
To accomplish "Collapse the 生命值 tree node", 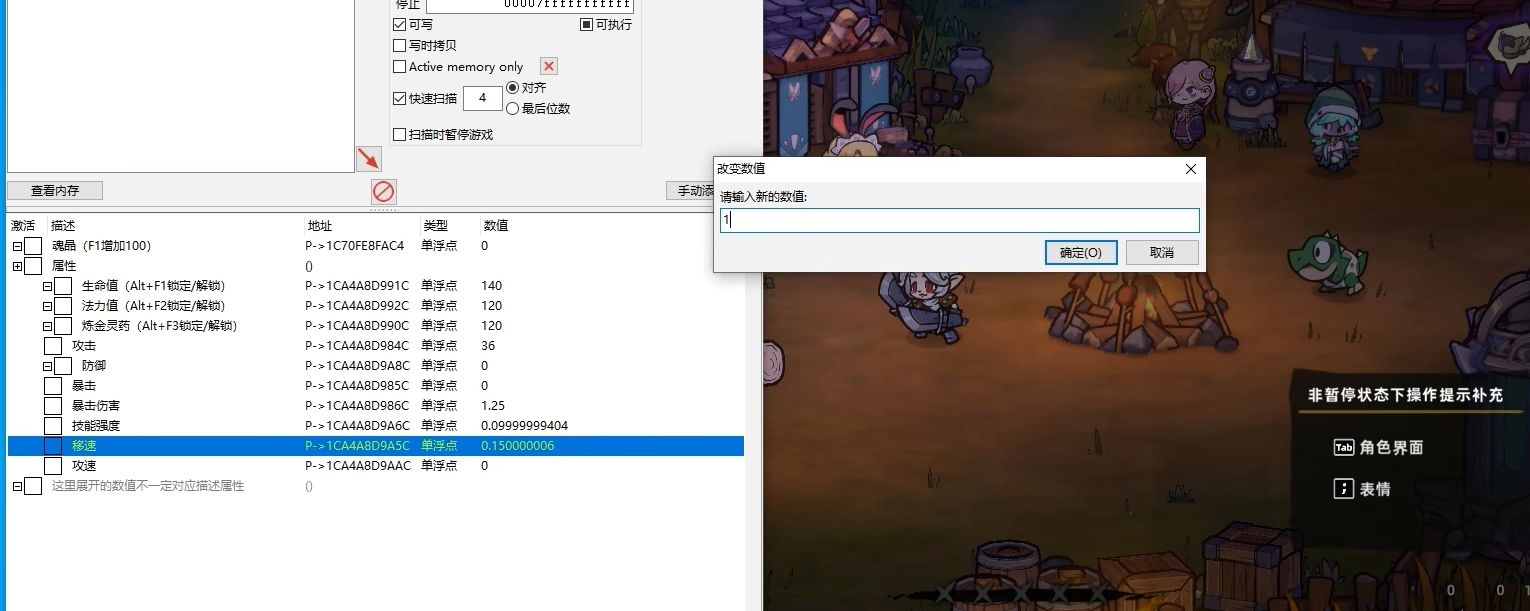I will pyautogui.click(x=47, y=286).
